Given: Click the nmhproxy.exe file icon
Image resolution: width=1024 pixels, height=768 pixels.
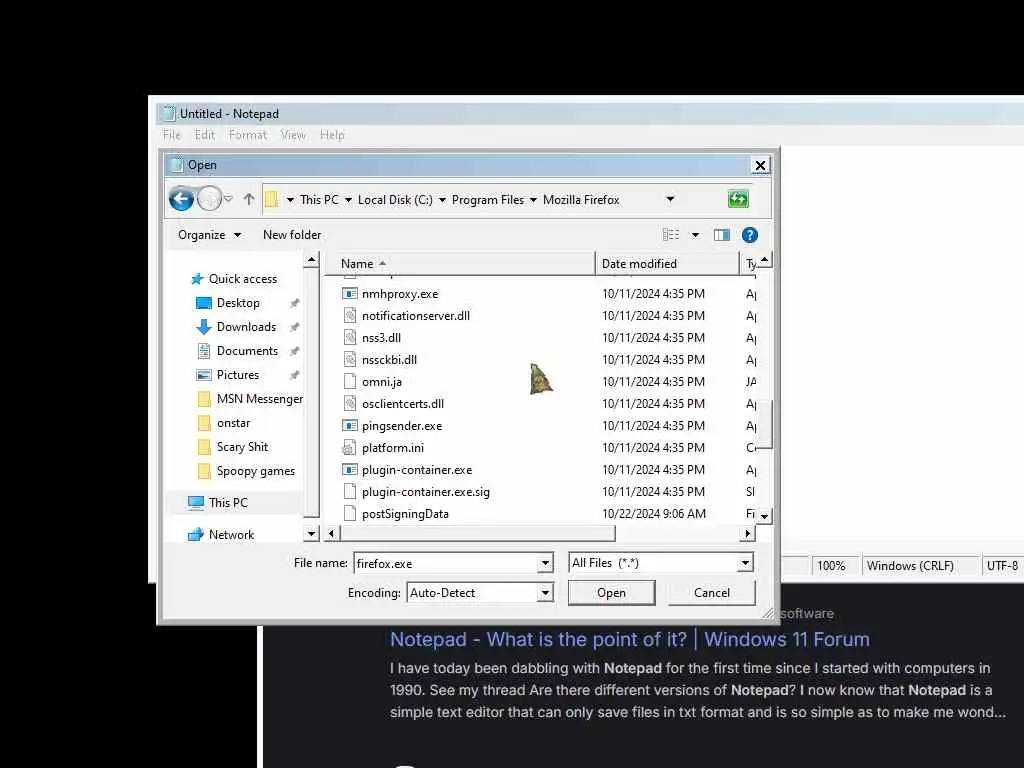Looking at the screenshot, I should 350,294.
